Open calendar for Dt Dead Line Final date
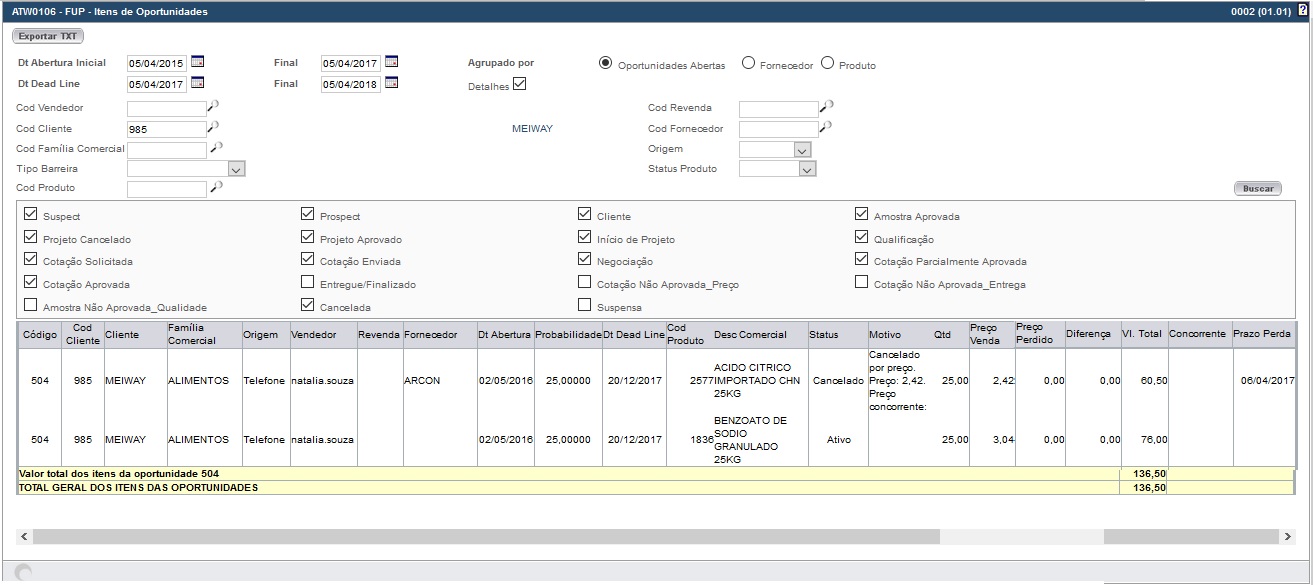The width and height of the screenshot is (1313, 585). pyautogui.click(x=391, y=83)
